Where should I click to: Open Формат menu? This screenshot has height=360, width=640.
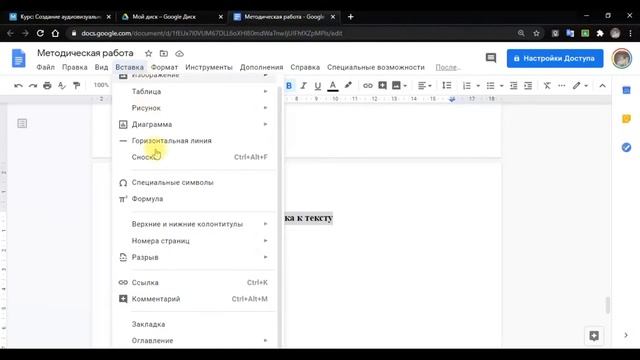click(164, 67)
